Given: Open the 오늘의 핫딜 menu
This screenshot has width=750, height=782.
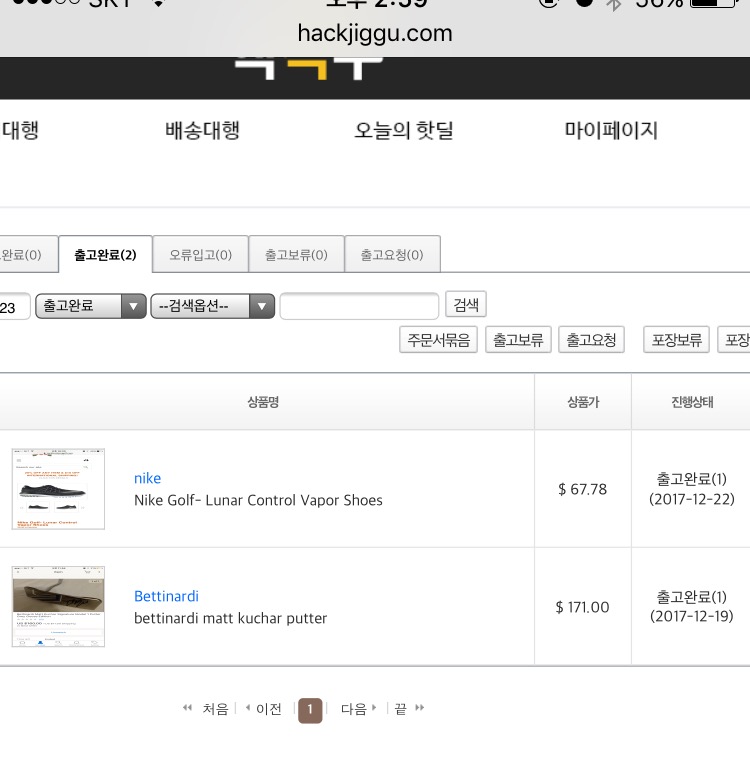Looking at the screenshot, I should click(x=403, y=130).
